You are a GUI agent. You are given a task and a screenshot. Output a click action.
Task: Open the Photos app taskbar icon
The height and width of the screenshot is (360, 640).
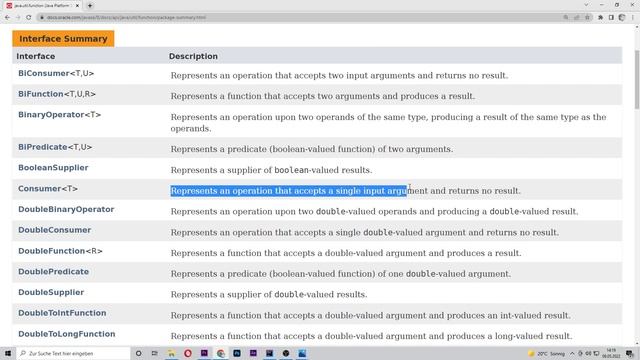pos(302,353)
